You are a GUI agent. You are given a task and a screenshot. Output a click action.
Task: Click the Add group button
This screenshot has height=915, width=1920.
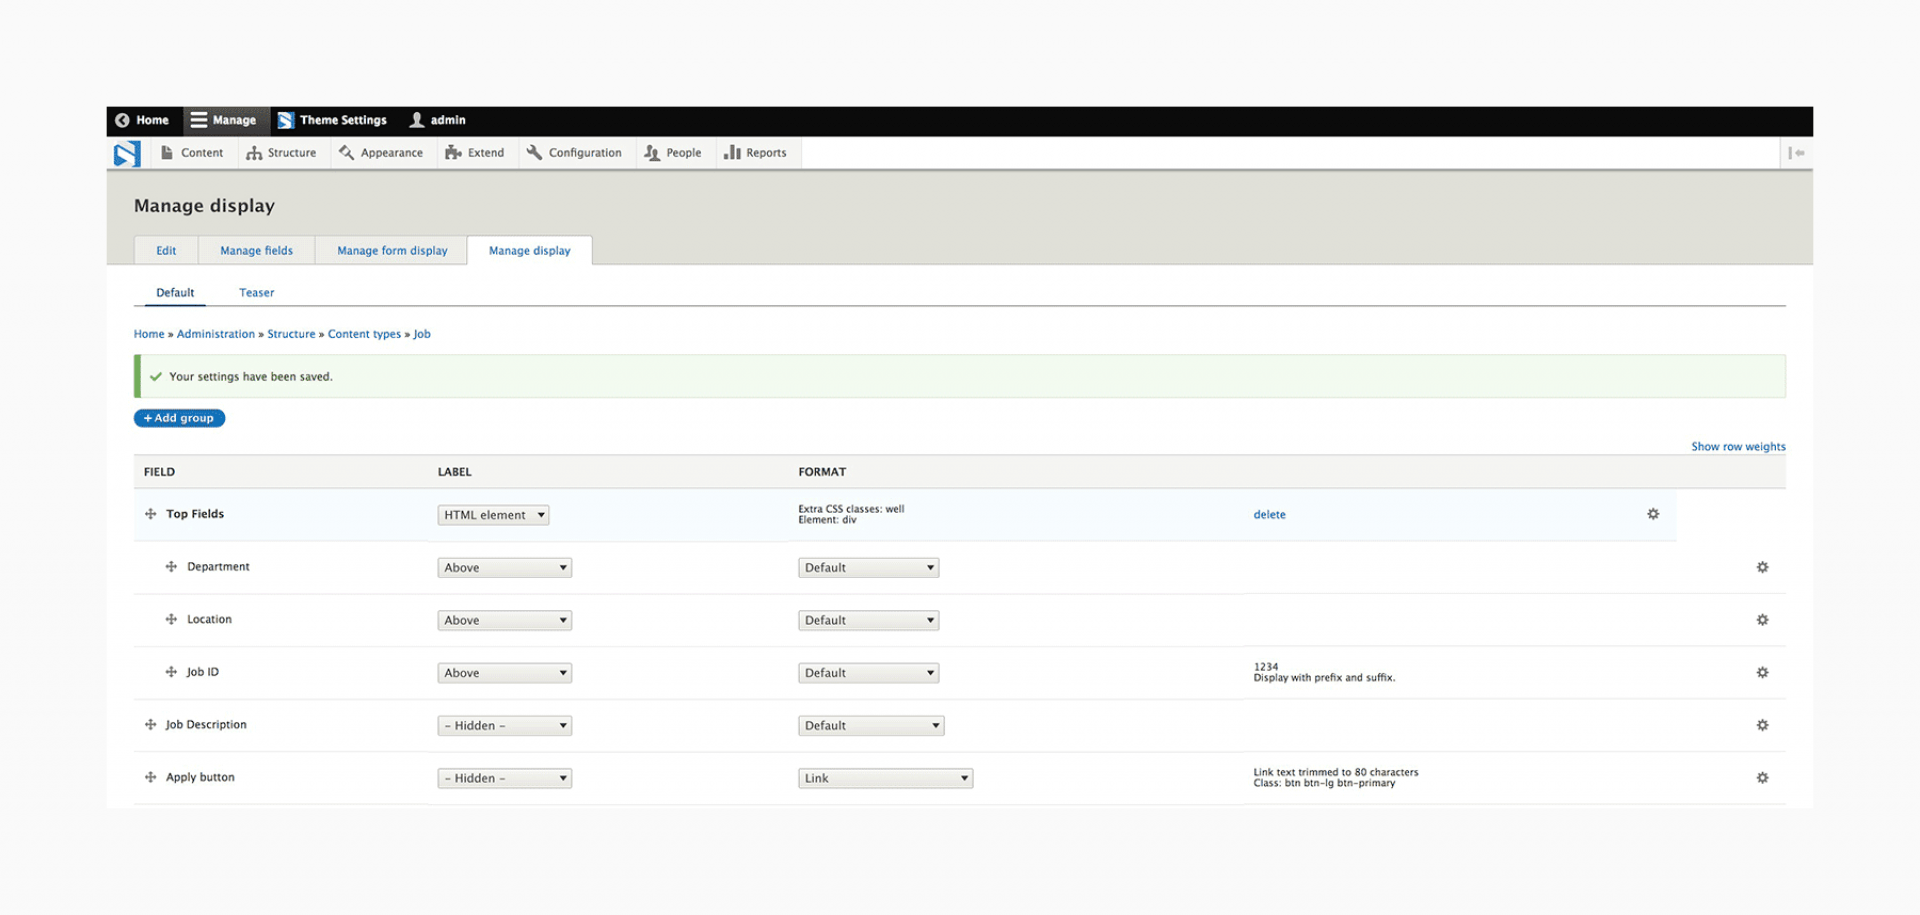179,418
